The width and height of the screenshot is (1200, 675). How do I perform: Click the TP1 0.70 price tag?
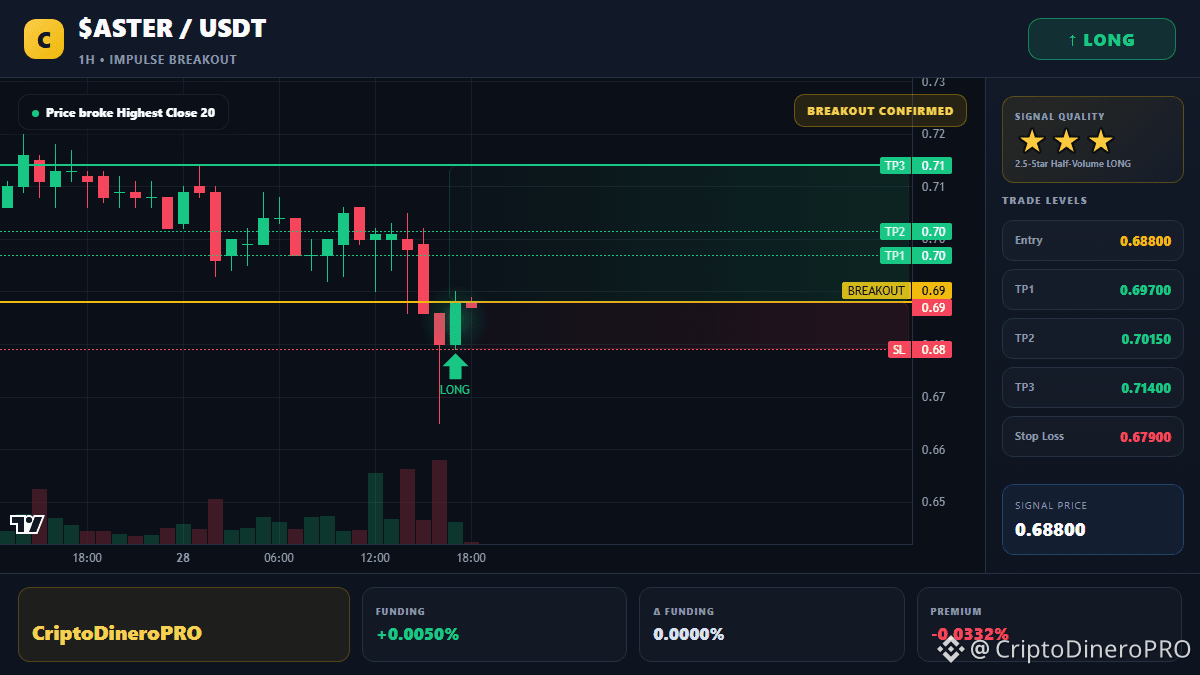click(x=915, y=256)
